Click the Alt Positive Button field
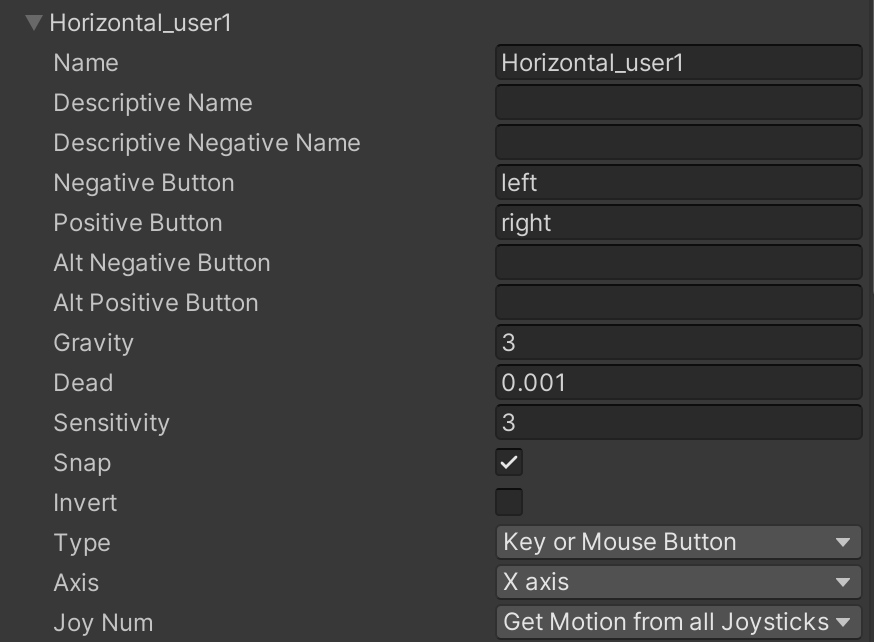The image size is (874, 642). pos(679,301)
